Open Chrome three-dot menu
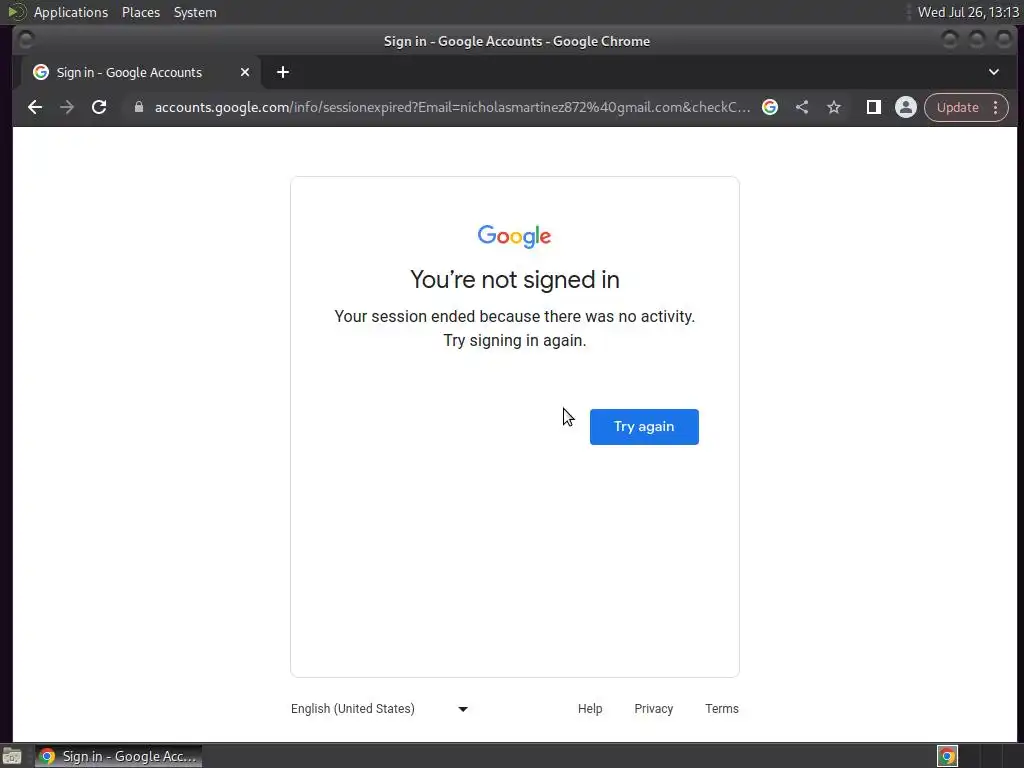This screenshot has width=1024, height=768. coord(996,107)
